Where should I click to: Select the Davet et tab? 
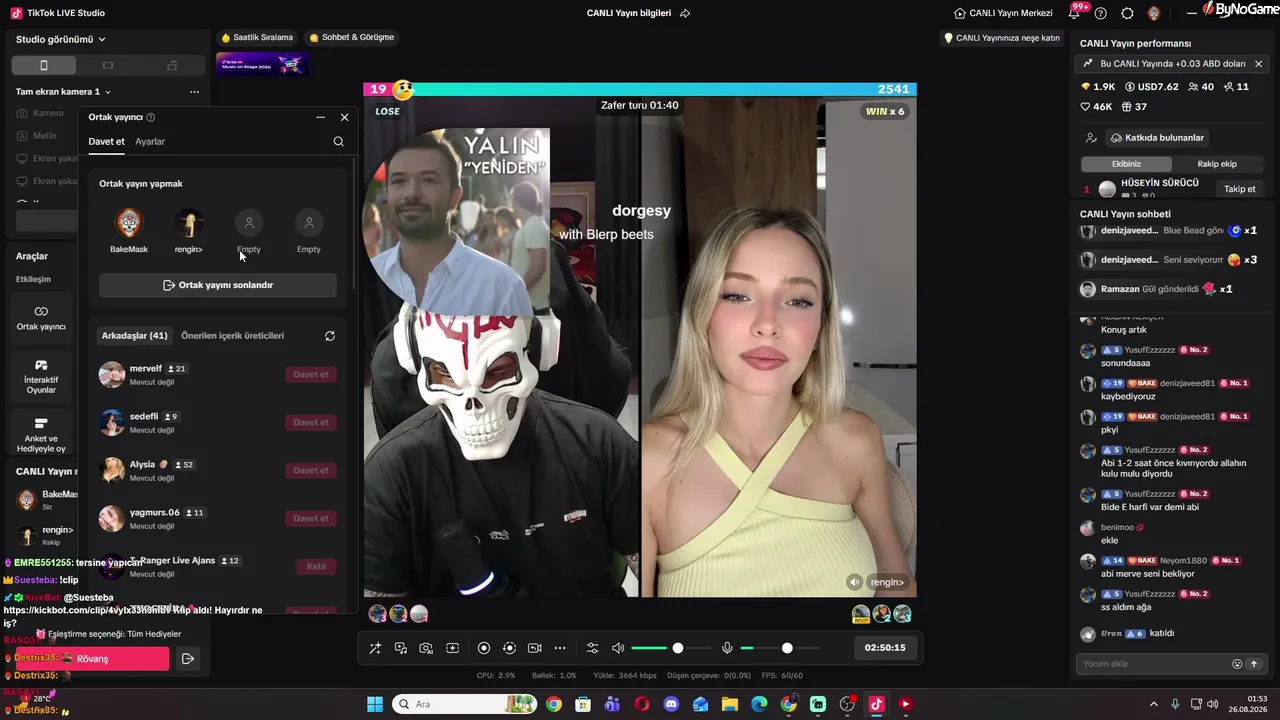click(106, 141)
